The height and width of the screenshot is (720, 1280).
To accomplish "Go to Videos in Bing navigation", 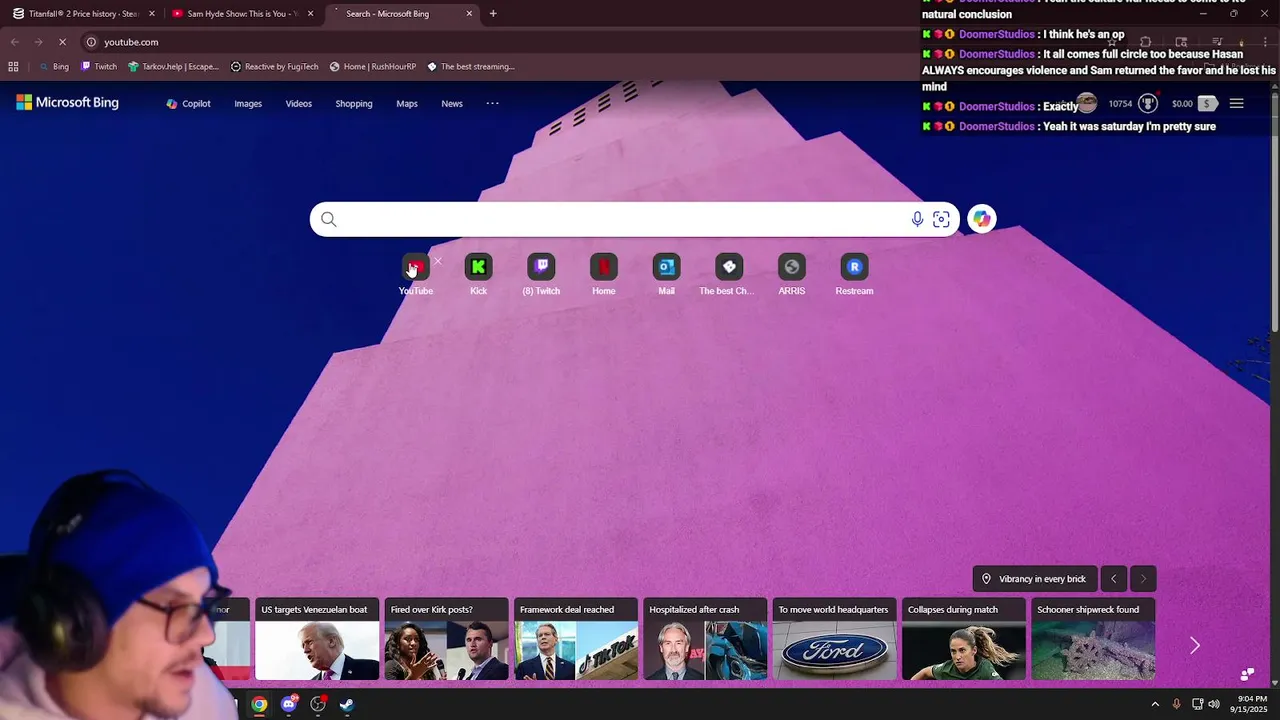I will pyautogui.click(x=299, y=104).
